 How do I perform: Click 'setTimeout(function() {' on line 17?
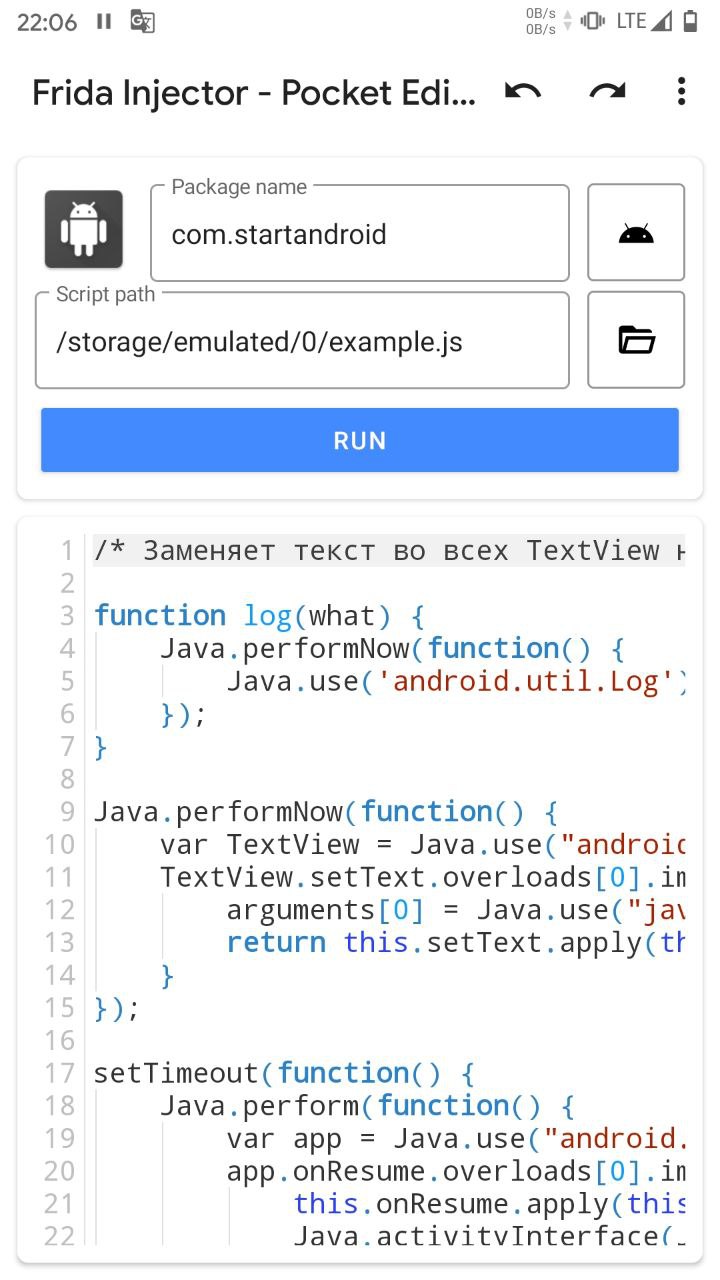point(284,1073)
